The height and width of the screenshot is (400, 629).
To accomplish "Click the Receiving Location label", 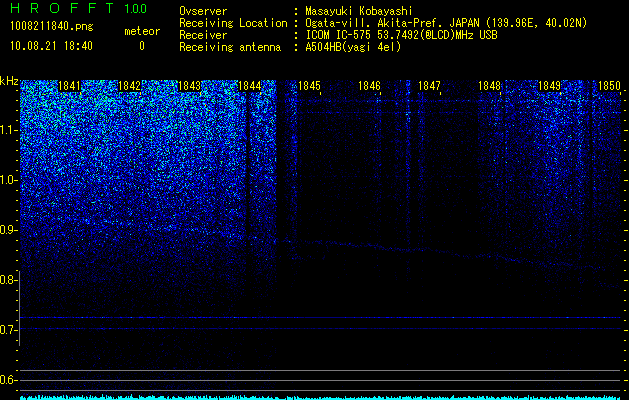I will pos(233,23).
